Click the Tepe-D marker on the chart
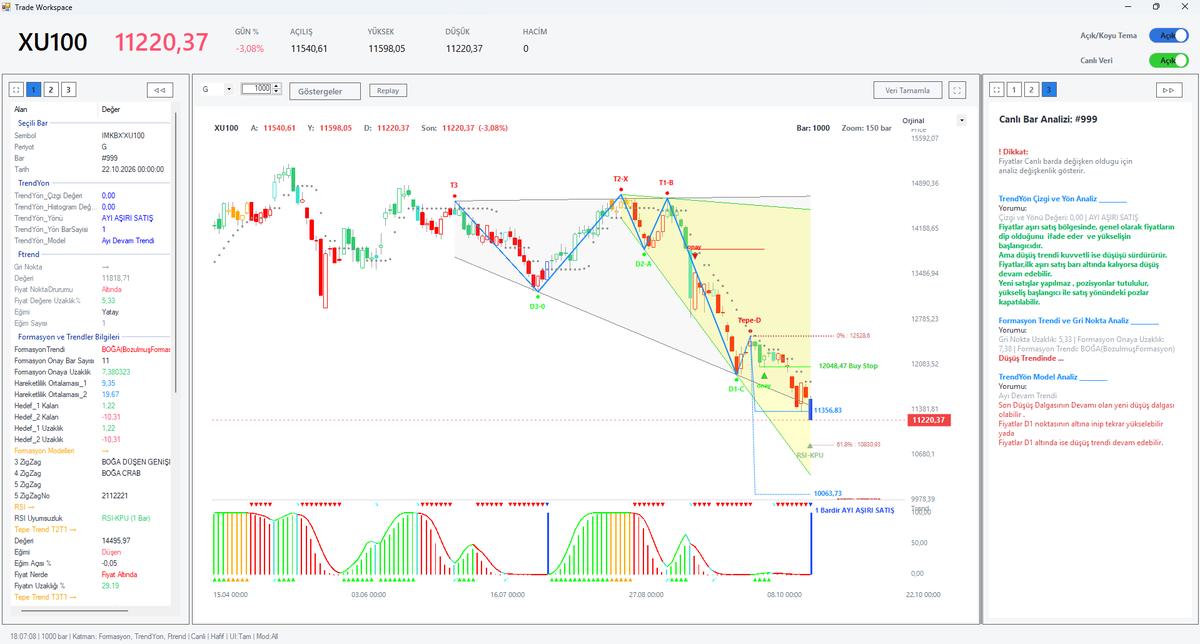 point(749,320)
